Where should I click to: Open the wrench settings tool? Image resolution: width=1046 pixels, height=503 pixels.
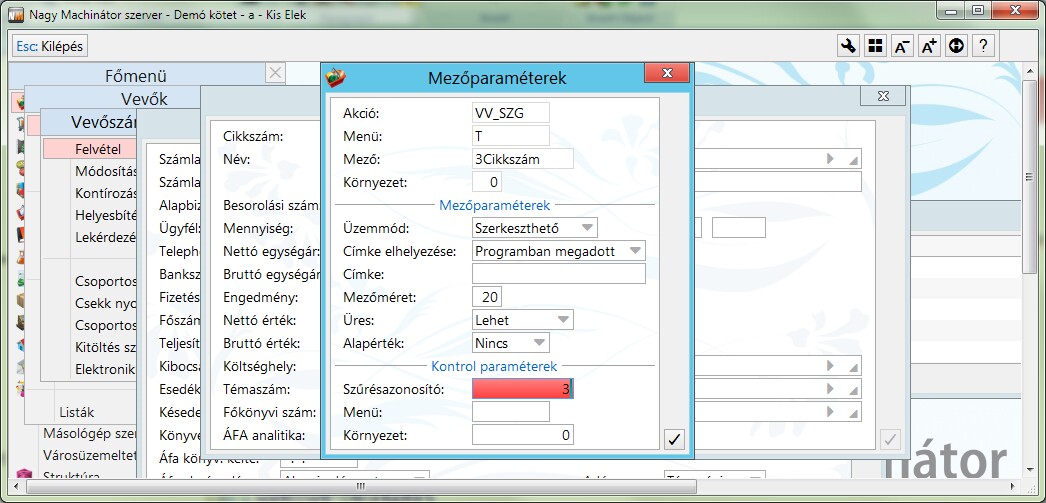(x=848, y=46)
